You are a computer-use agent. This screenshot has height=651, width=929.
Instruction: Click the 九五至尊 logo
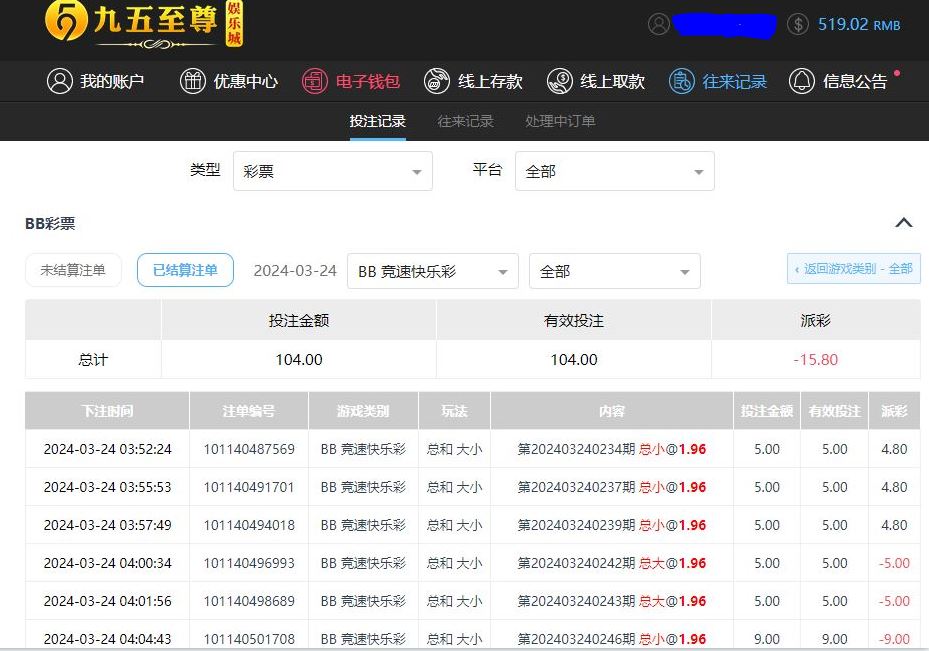point(145,24)
